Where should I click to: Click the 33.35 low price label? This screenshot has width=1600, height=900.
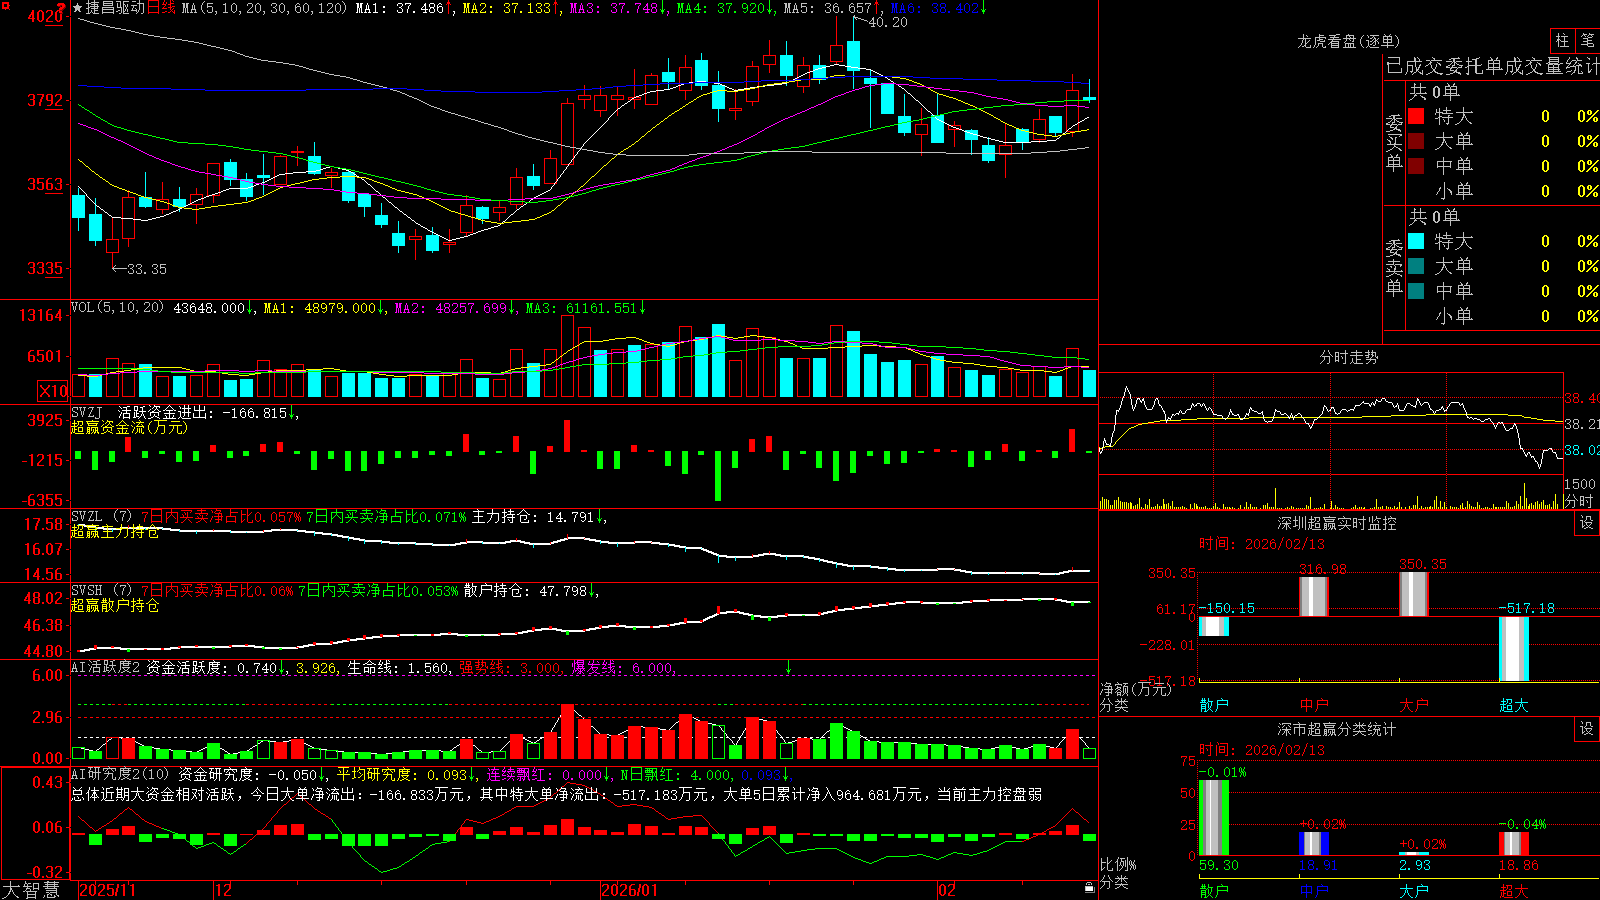point(147,269)
